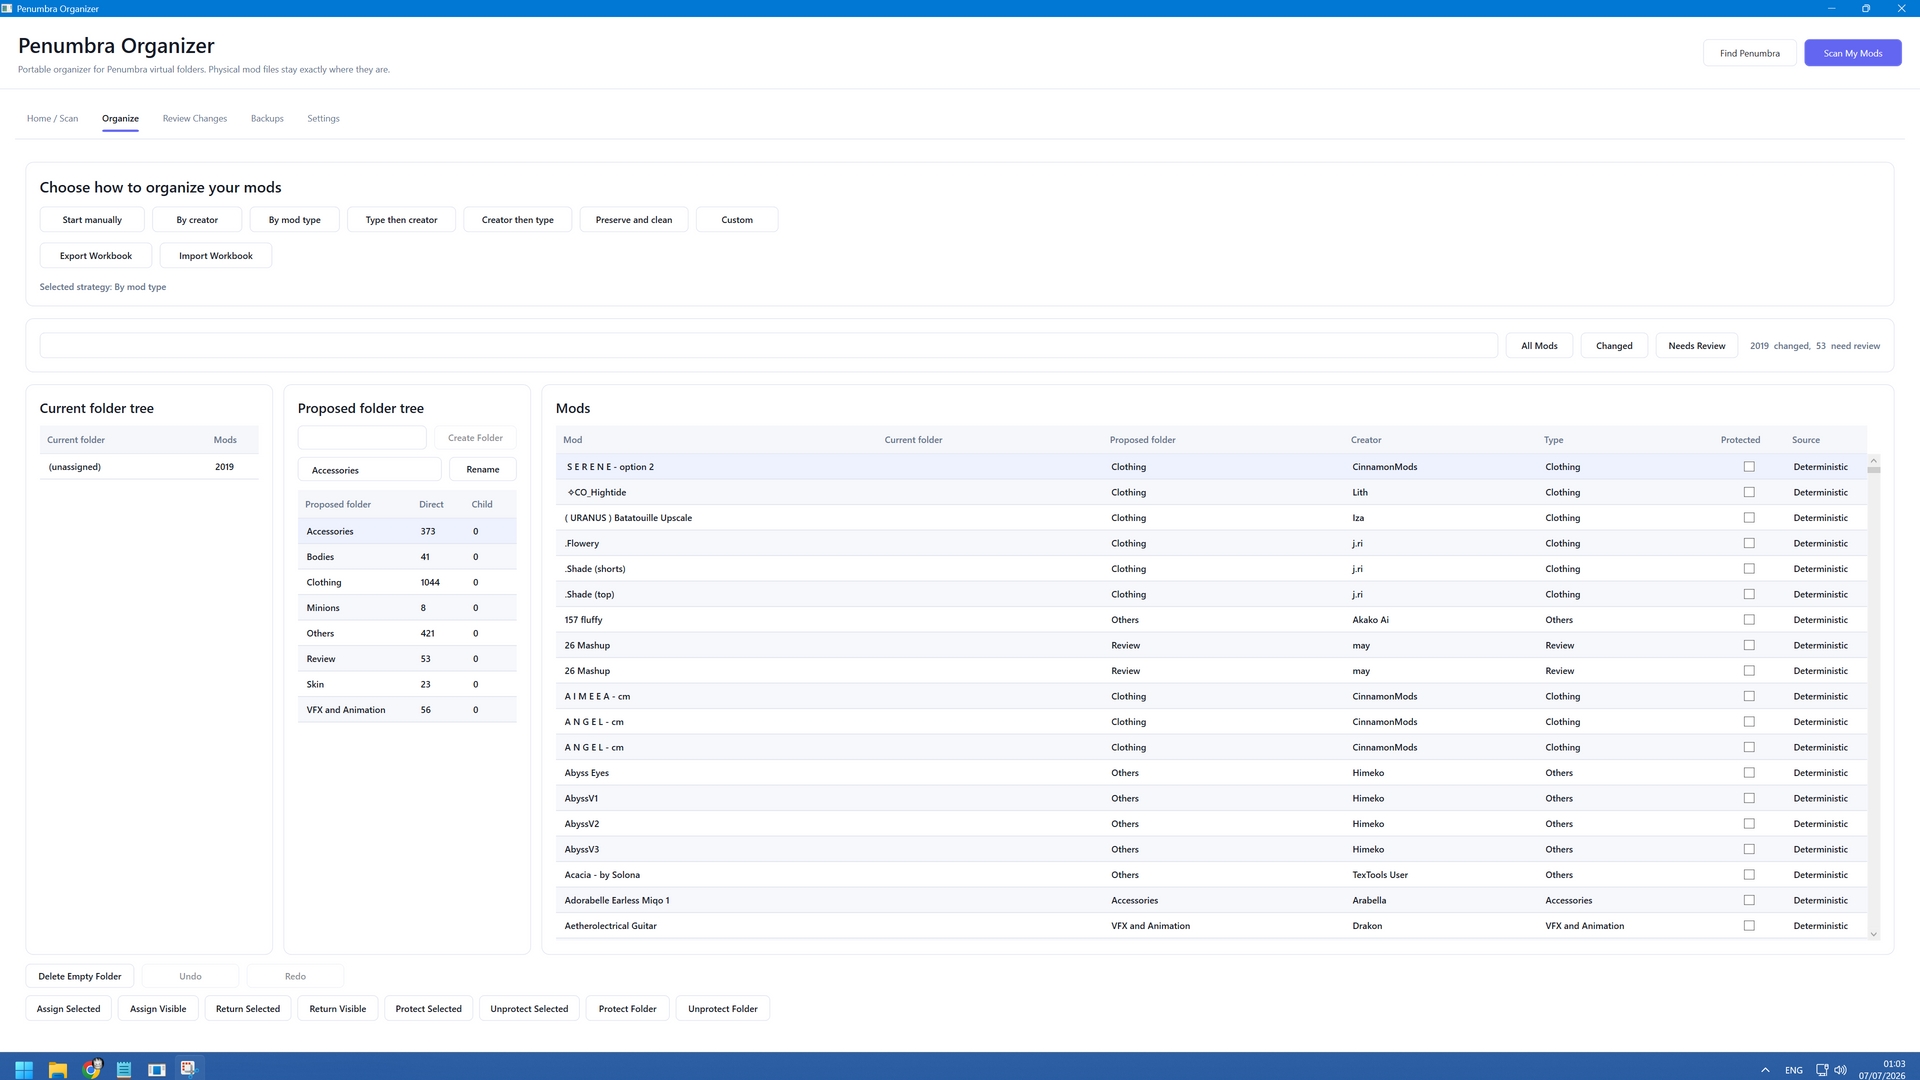Choose the Start manually strategy
Image resolution: width=1920 pixels, height=1080 pixels.
click(x=92, y=220)
